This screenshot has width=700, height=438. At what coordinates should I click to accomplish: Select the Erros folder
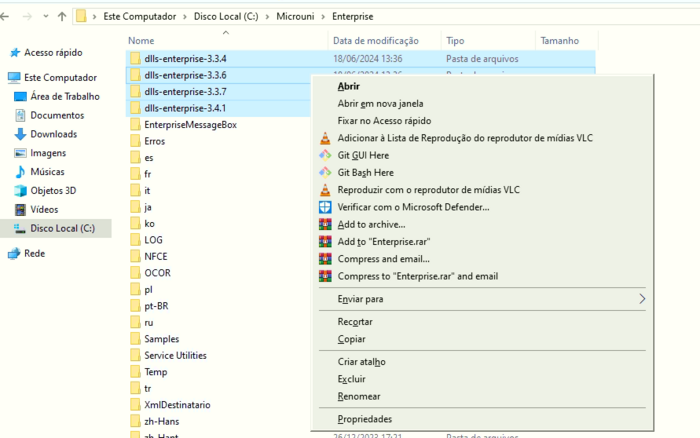[154, 141]
